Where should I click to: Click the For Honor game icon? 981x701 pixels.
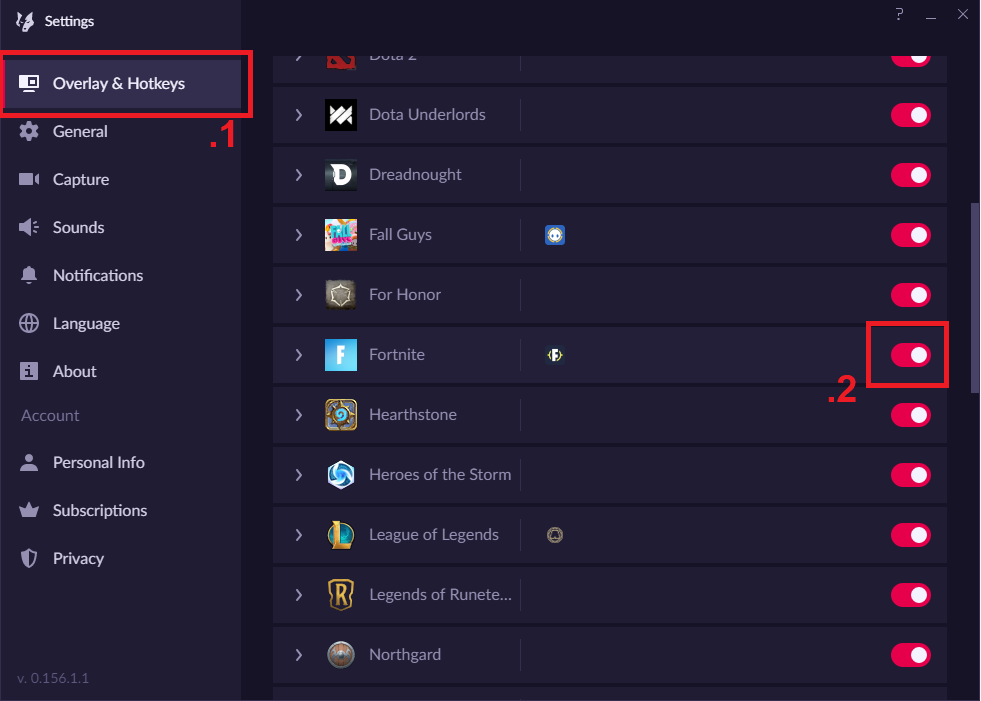(341, 295)
